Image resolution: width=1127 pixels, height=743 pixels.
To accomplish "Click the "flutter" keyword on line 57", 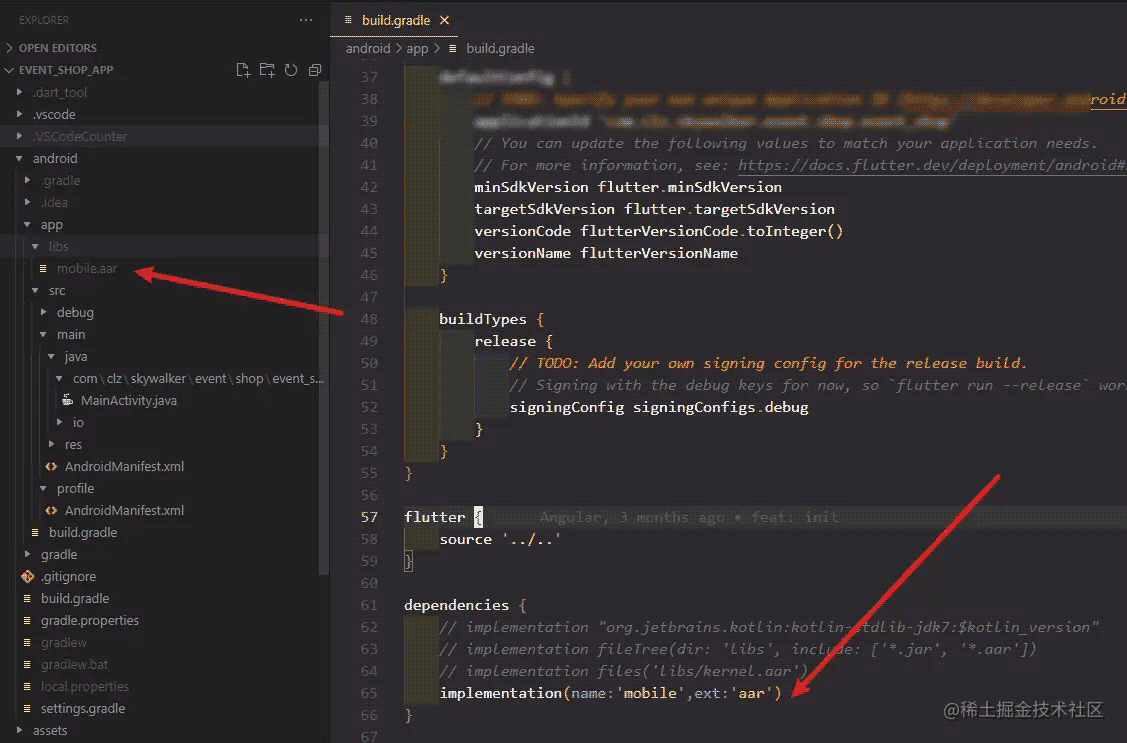I will pyautogui.click(x=434, y=517).
